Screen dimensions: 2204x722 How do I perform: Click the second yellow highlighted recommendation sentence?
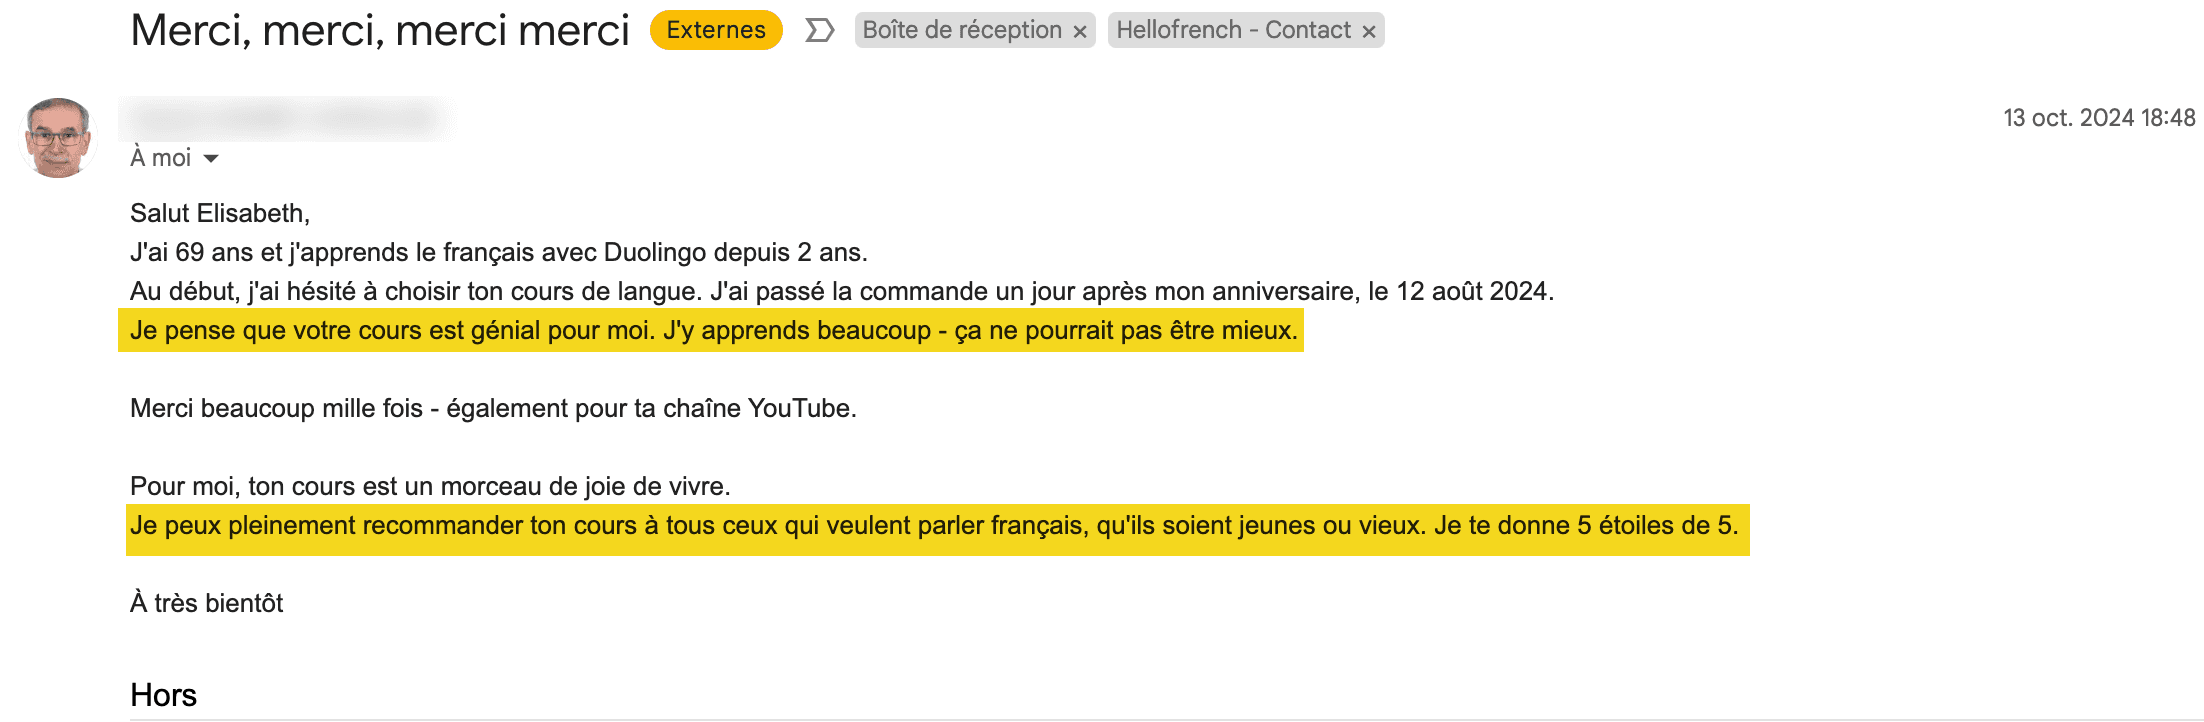click(935, 524)
